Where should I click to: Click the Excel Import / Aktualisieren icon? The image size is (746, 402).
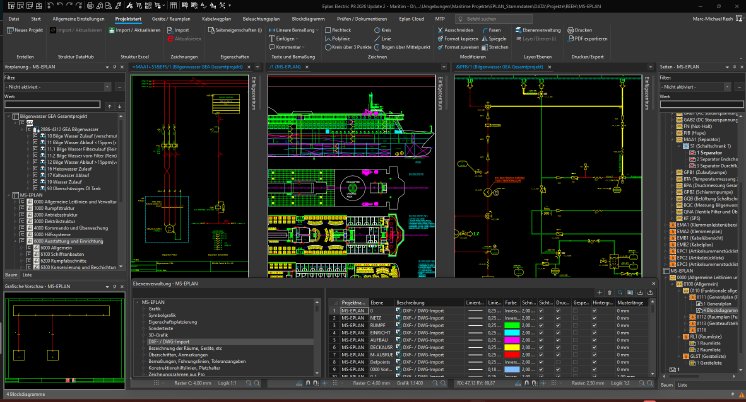tap(112, 30)
